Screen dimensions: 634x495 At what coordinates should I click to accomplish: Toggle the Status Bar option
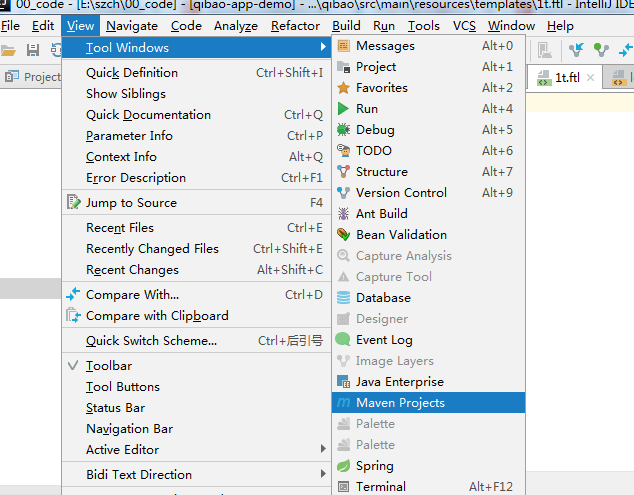[x=197, y=408]
